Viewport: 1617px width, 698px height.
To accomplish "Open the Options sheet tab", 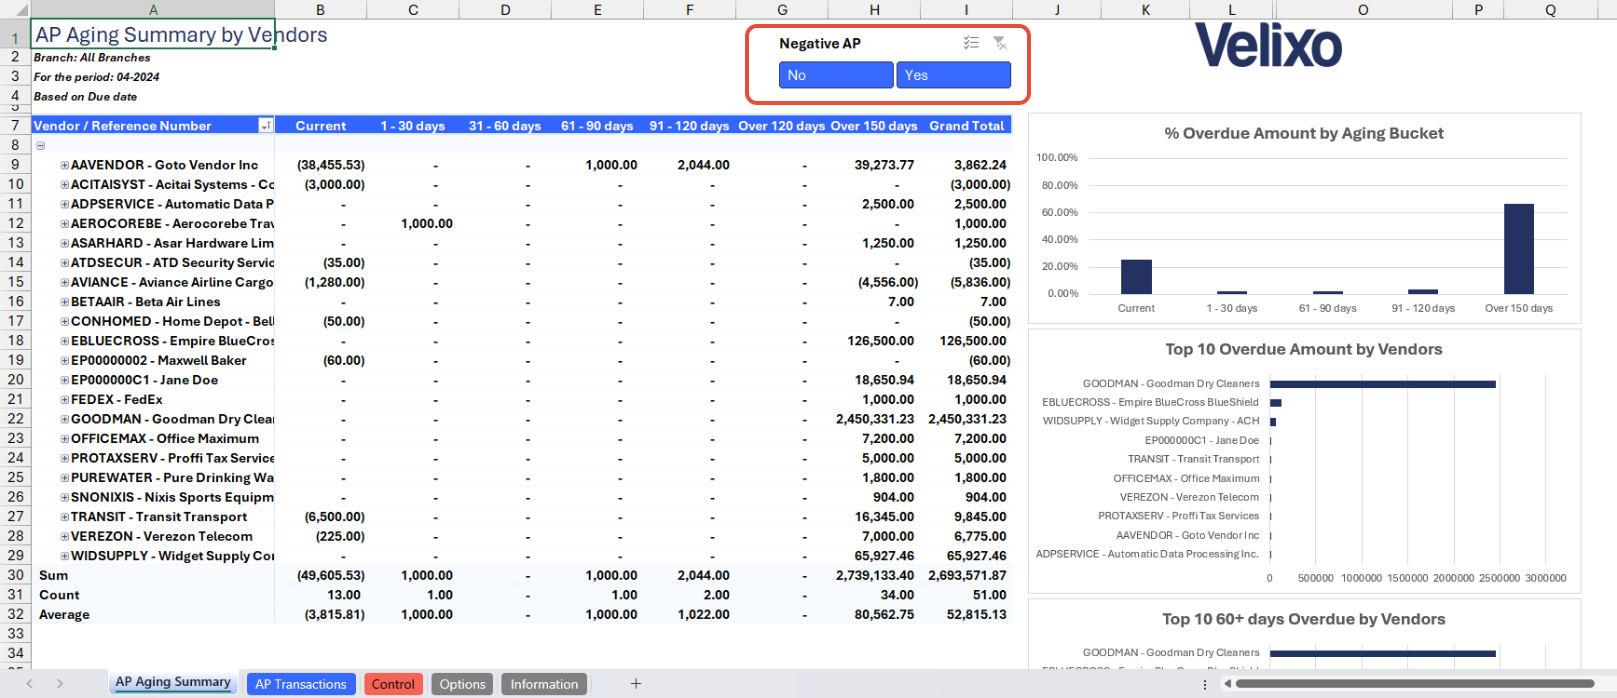I will click(x=462, y=684).
